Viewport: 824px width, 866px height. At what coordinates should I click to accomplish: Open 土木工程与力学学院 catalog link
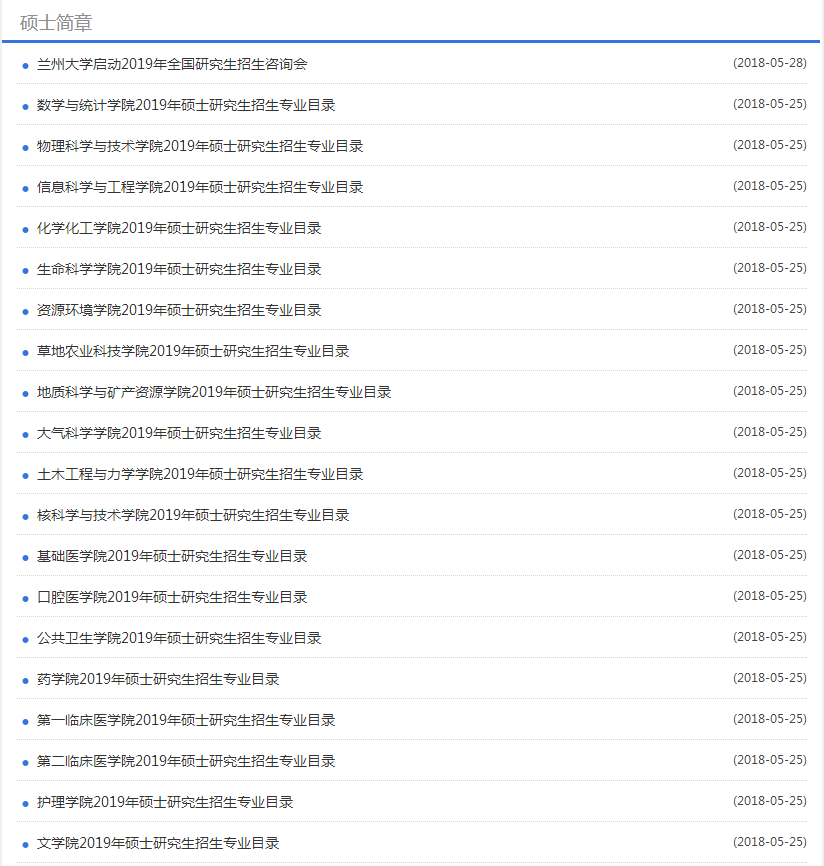[200, 474]
